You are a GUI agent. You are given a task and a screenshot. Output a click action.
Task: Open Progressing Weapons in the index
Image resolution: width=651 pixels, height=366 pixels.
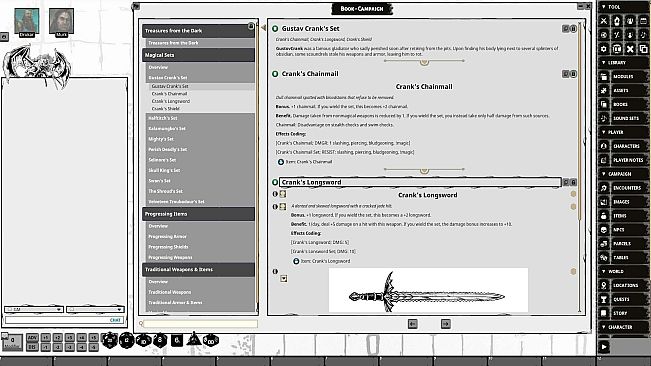click(x=170, y=257)
